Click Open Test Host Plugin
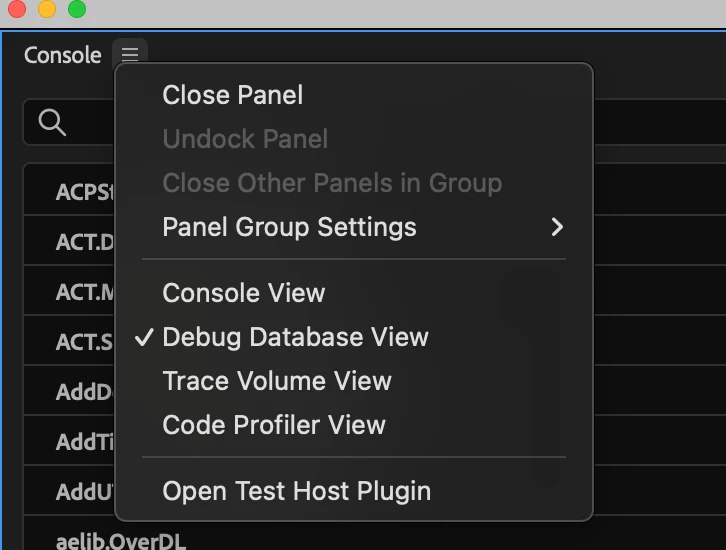 pos(296,492)
